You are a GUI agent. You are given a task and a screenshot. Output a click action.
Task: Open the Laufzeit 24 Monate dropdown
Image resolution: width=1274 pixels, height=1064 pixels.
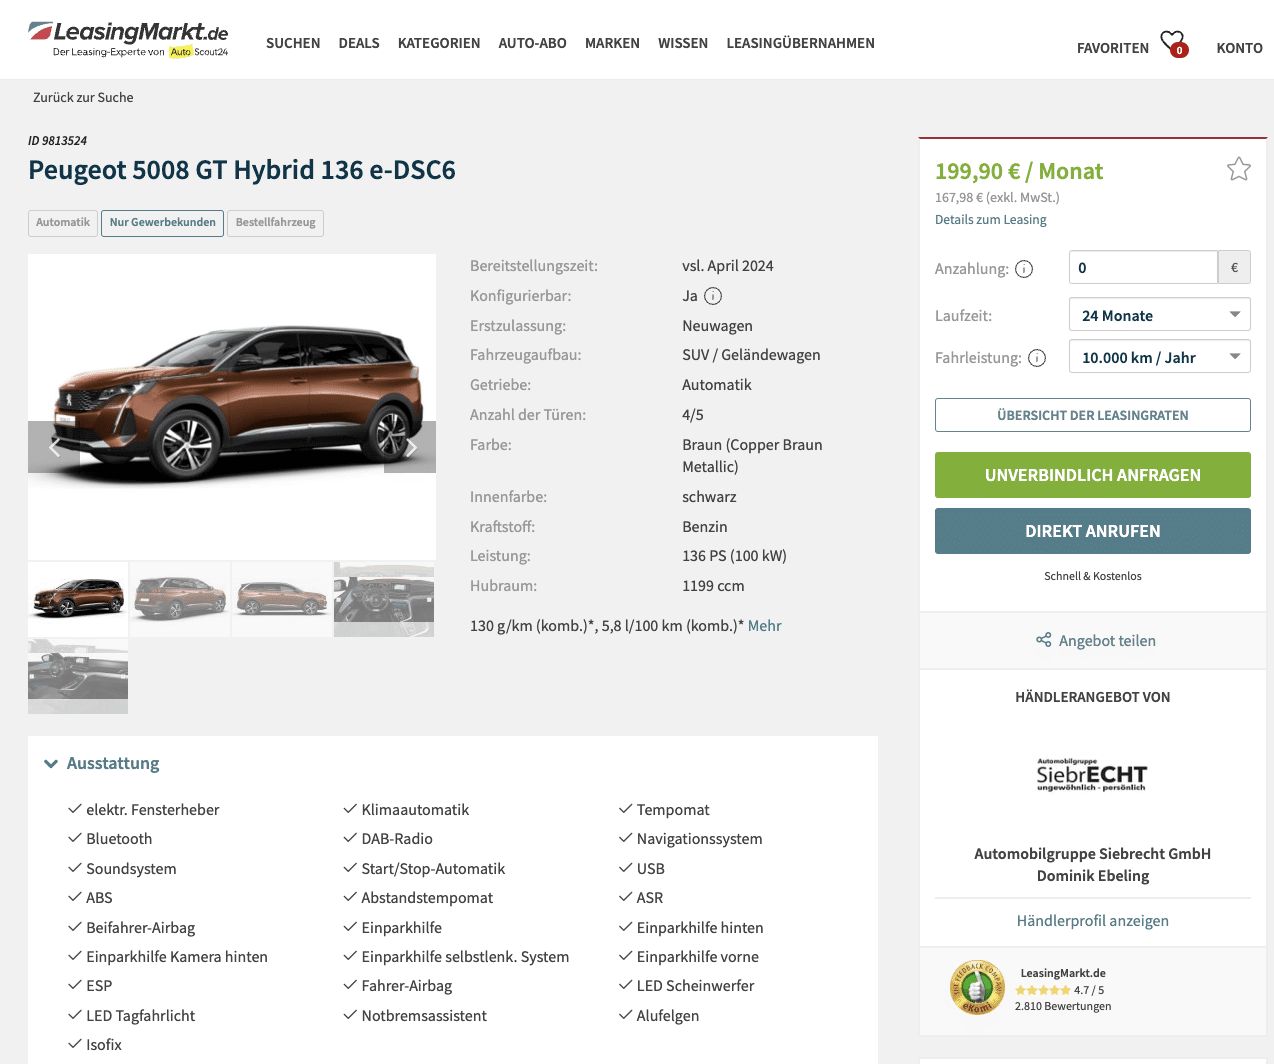(1160, 315)
